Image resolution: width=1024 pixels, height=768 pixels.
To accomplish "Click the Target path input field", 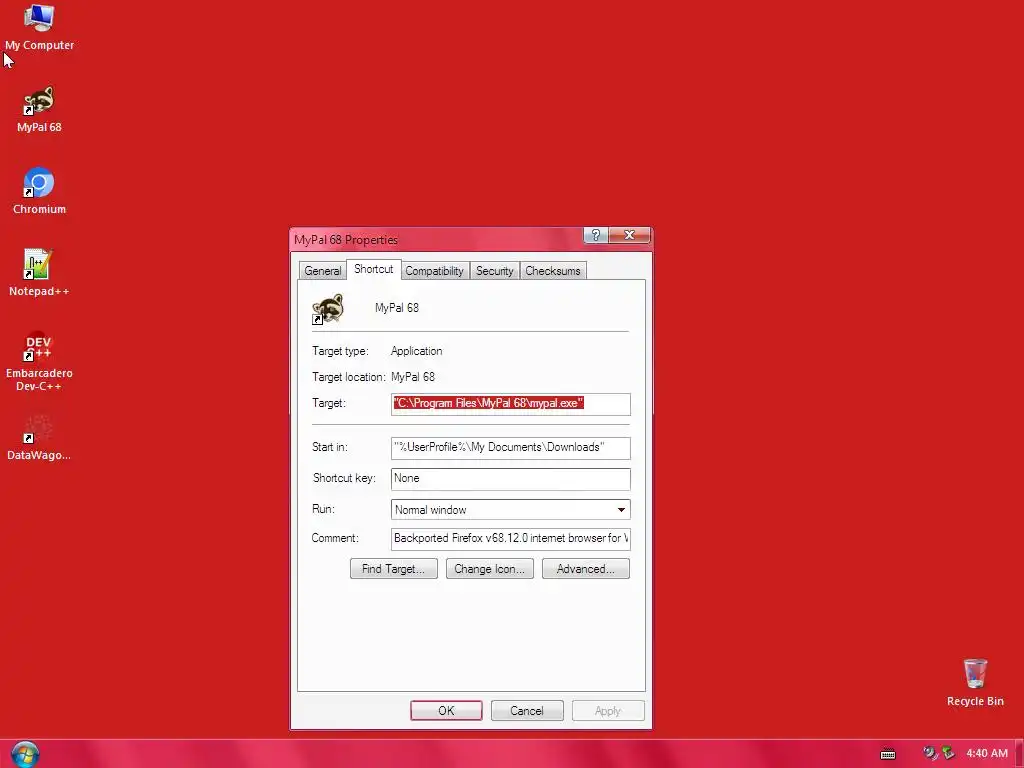I will (x=511, y=404).
